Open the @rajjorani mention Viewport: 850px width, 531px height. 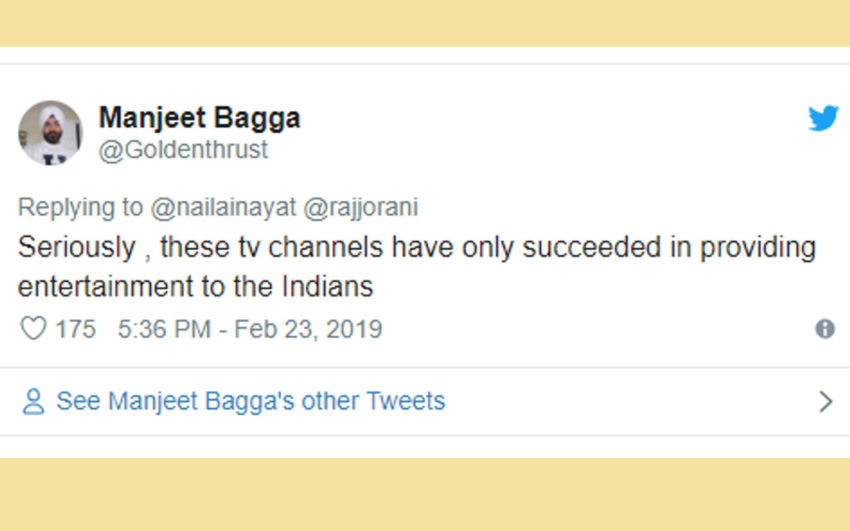tap(362, 207)
